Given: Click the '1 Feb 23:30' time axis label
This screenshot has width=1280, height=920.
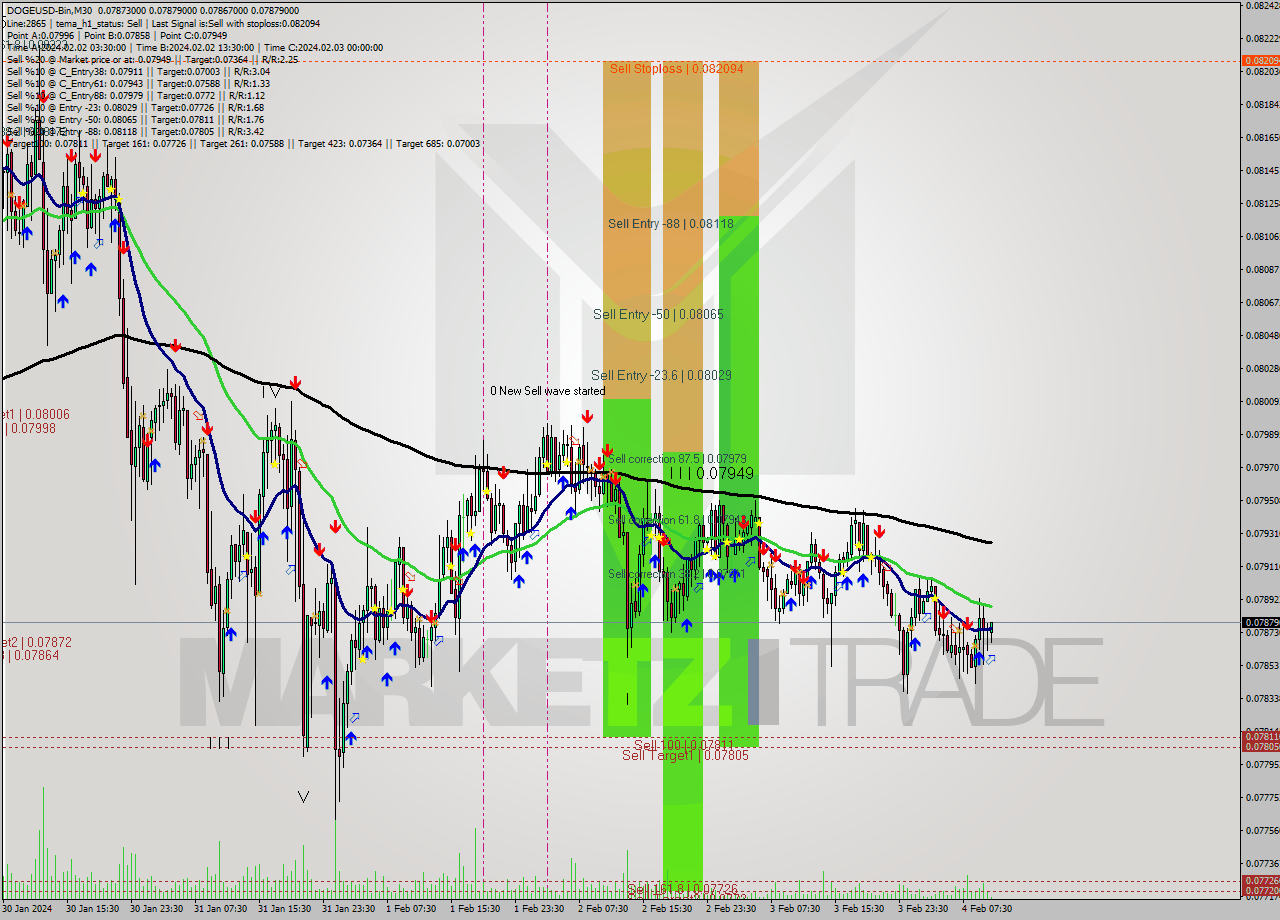Looking at the screenshot, I should tap(539, 909).
